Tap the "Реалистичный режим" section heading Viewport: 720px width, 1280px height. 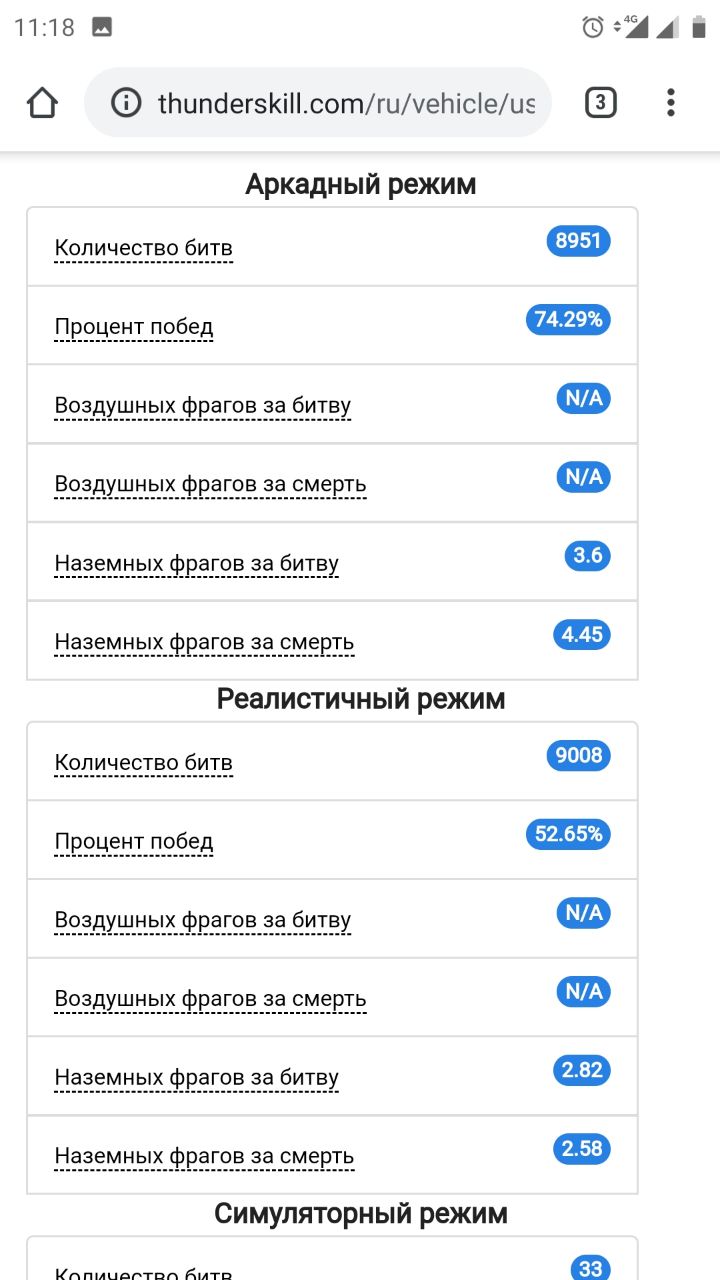361,699
